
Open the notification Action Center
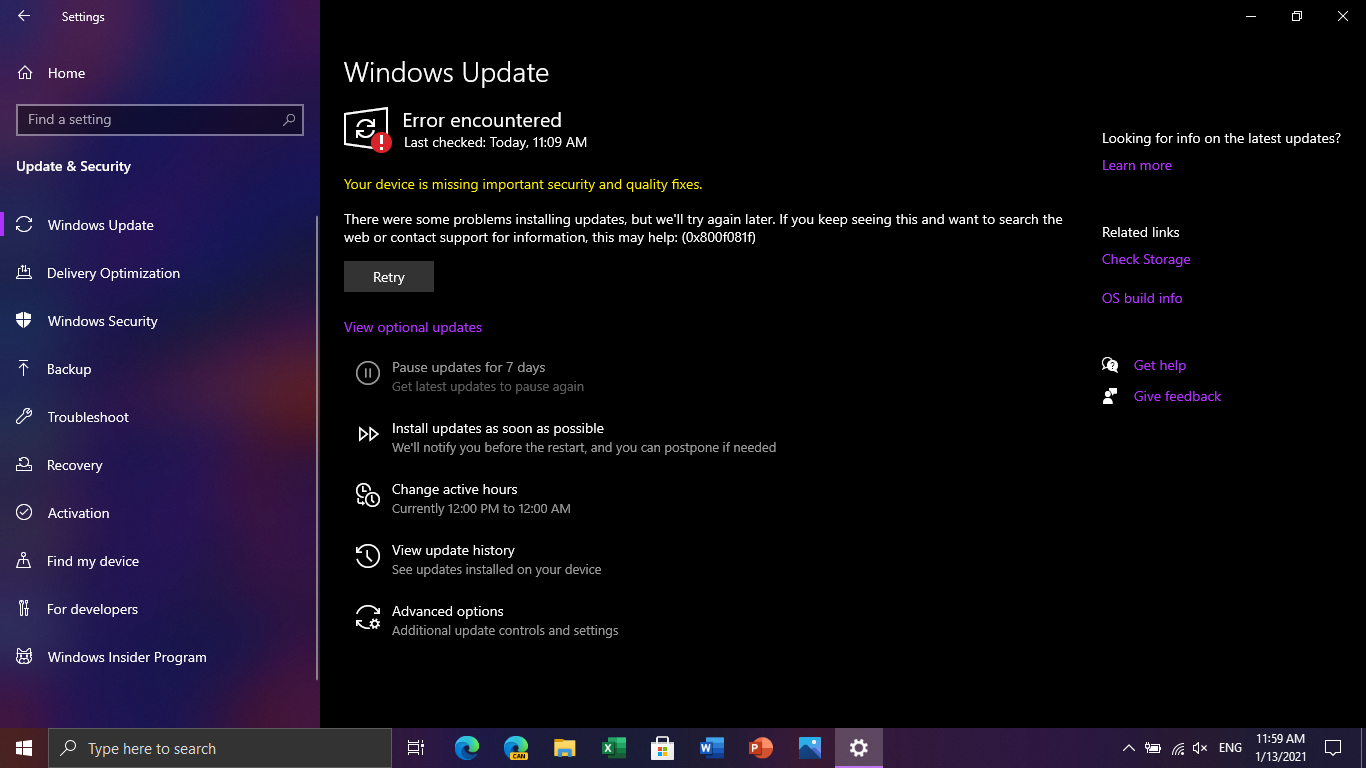[1333, 748]
